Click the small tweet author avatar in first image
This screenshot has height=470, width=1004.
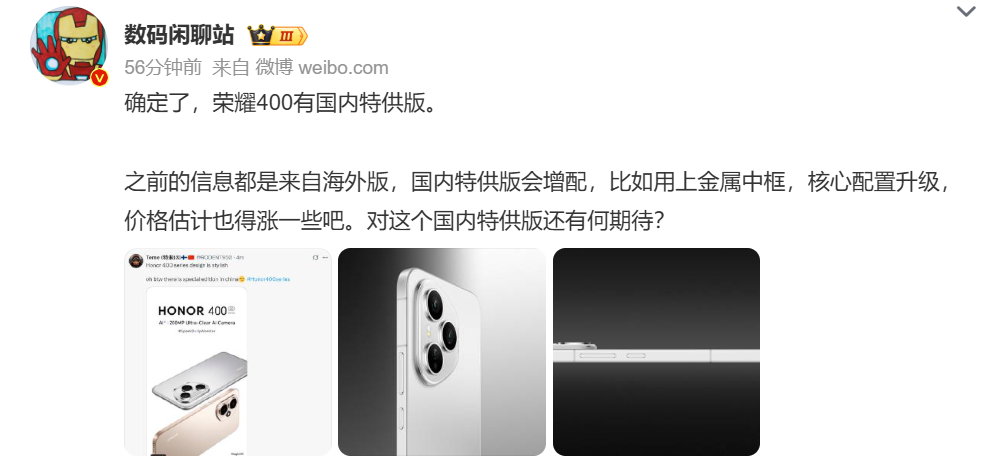click(x=136, y=261)
